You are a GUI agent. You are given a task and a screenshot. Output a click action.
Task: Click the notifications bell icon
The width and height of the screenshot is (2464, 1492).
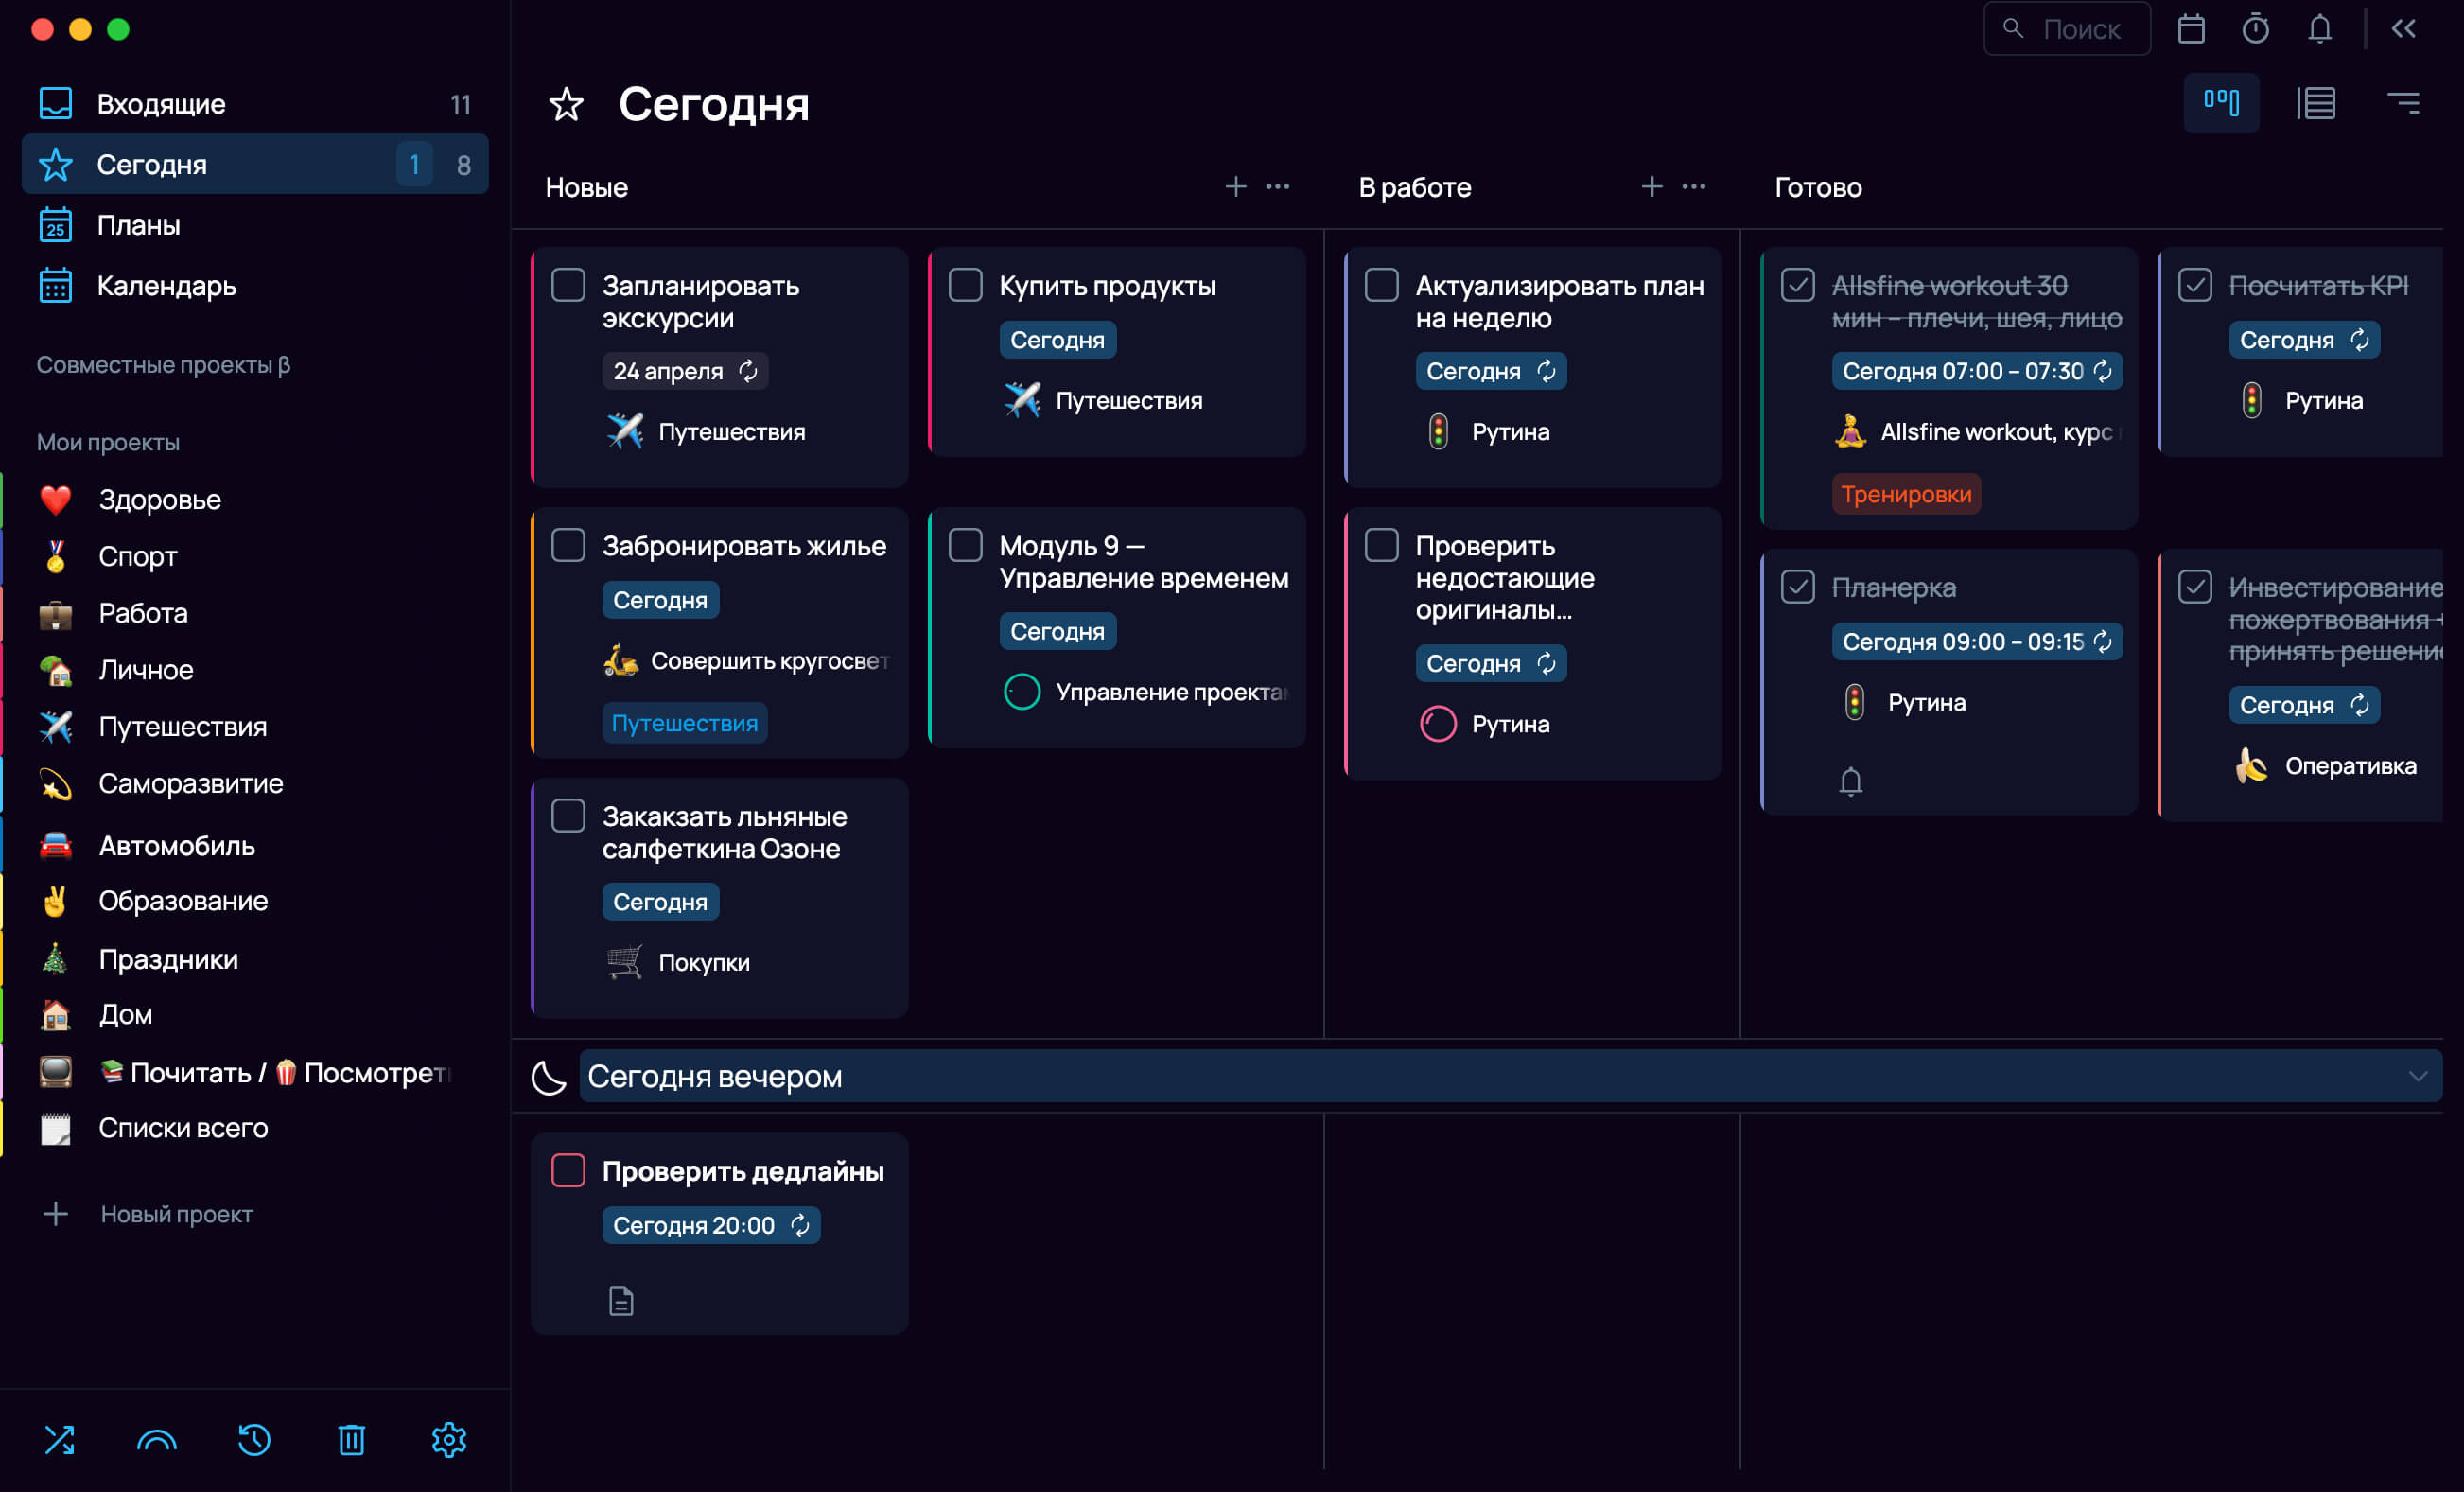(2319, 29)
